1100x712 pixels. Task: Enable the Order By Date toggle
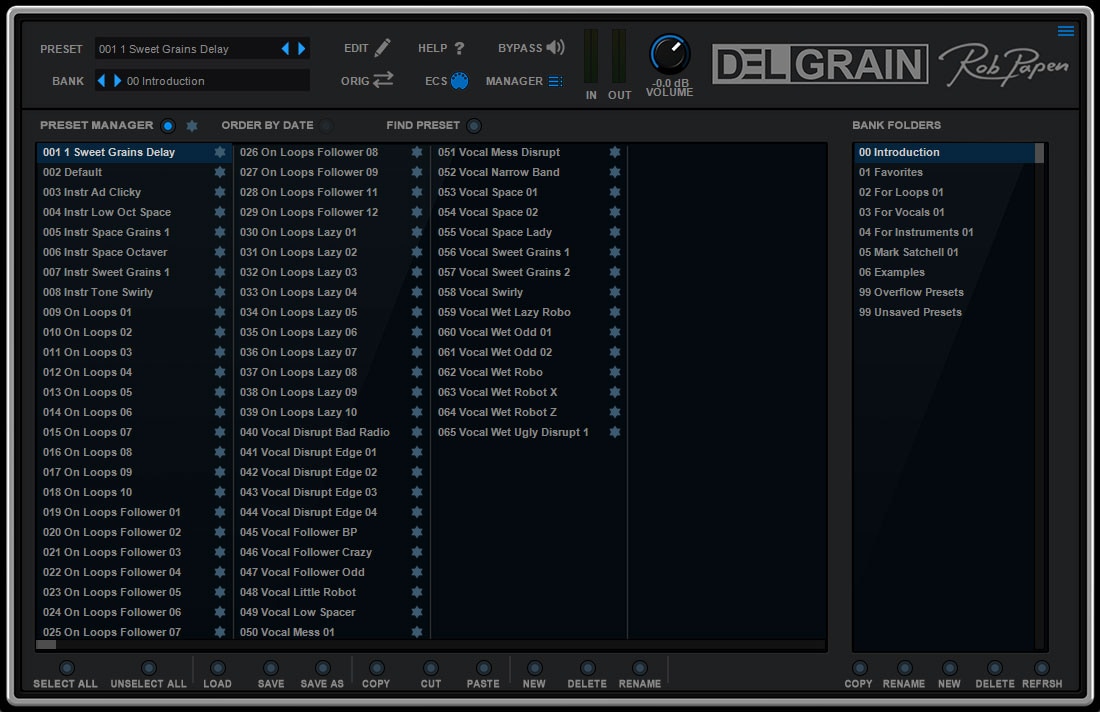[326, 126]
